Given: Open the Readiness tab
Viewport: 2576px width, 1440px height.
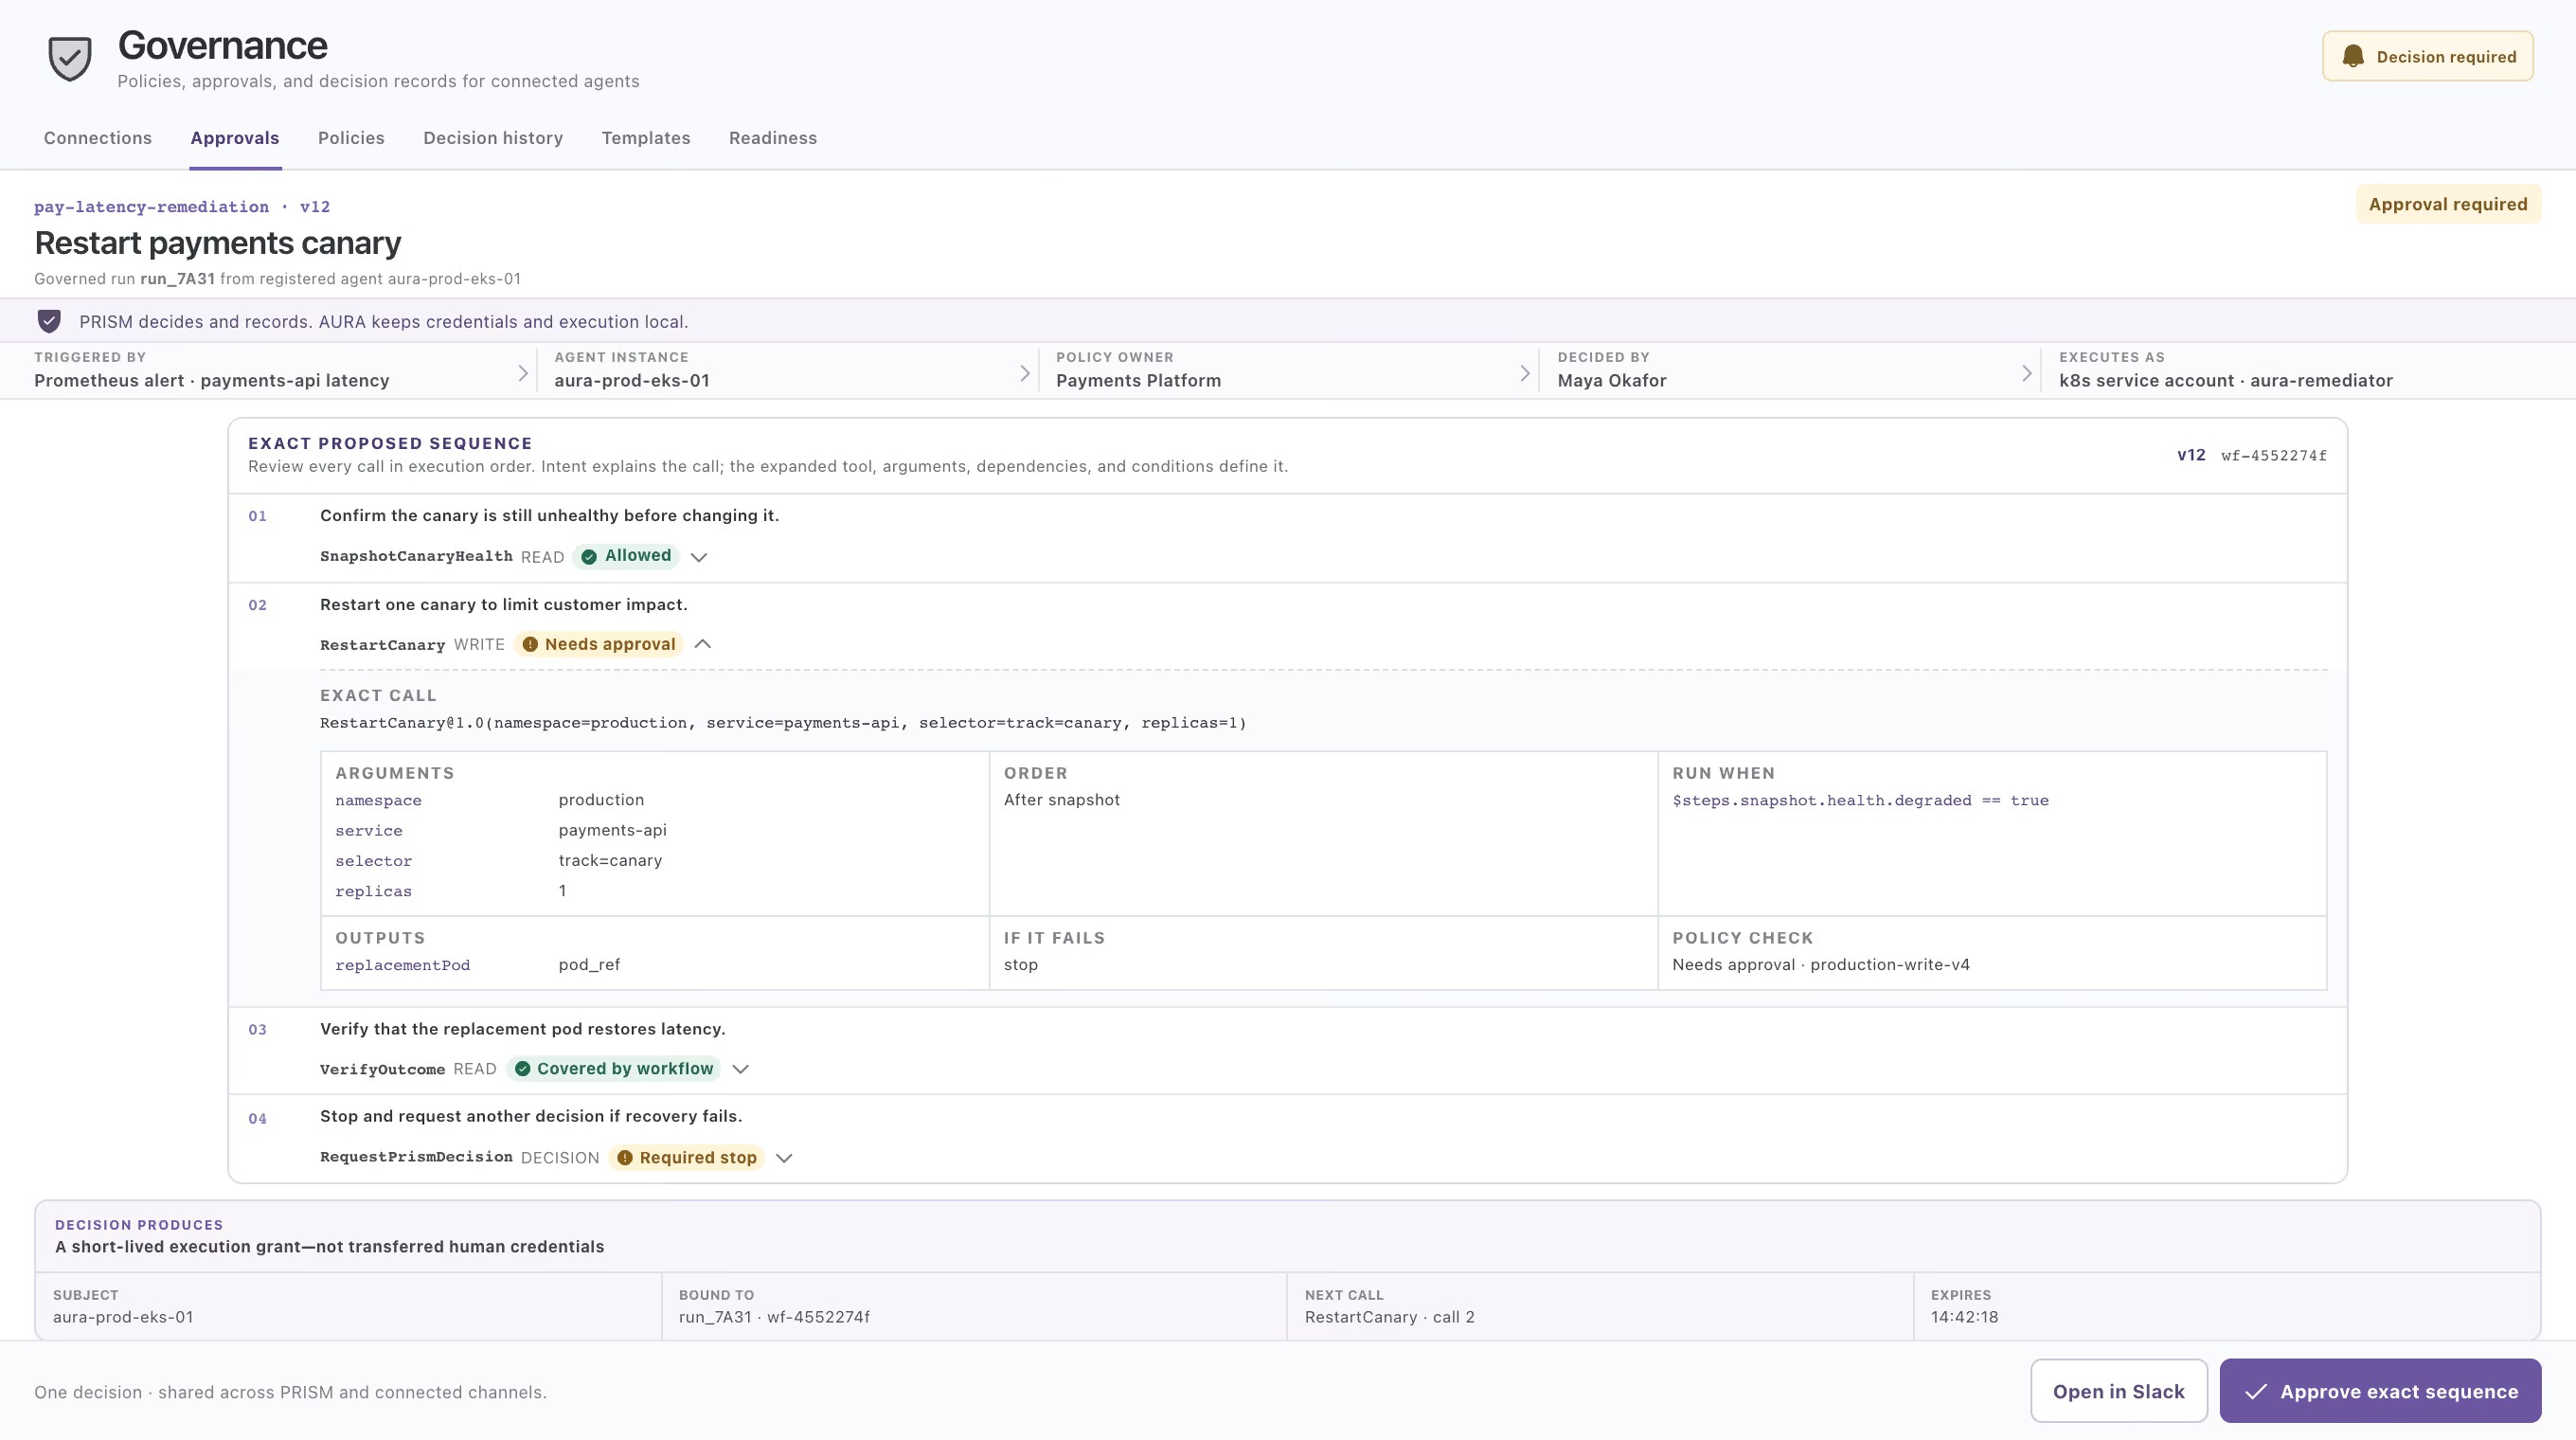Looking at the screenshot, I should [773, 138].
